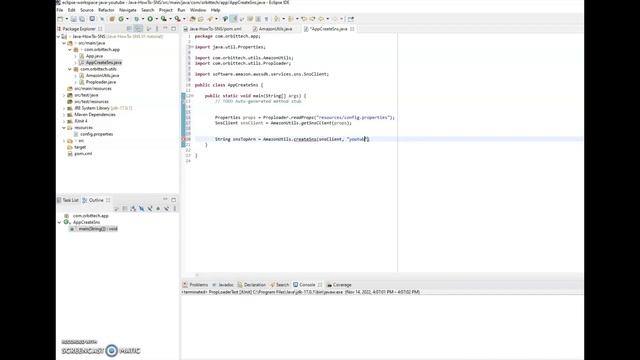
Task: Click the Debug bug icon in toolbar
Action: (137, 19)
